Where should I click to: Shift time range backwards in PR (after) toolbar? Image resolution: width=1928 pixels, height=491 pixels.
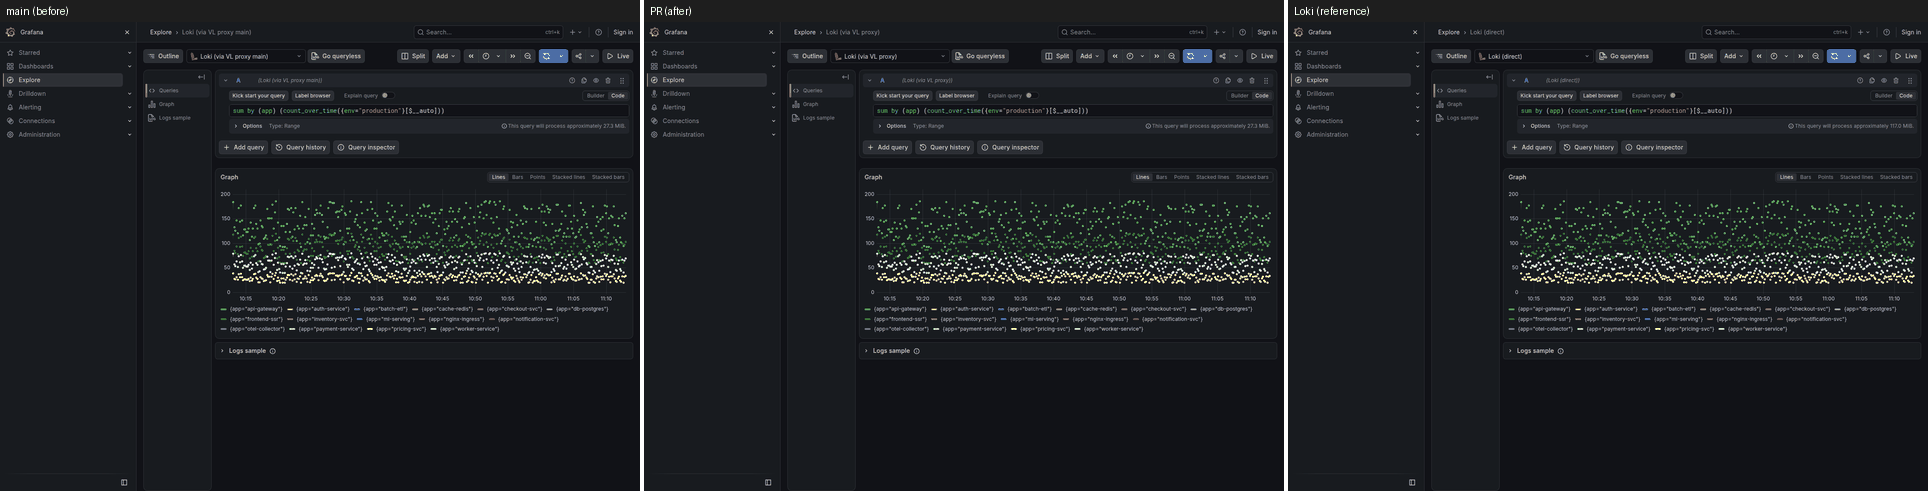[x=1115, y=56]
